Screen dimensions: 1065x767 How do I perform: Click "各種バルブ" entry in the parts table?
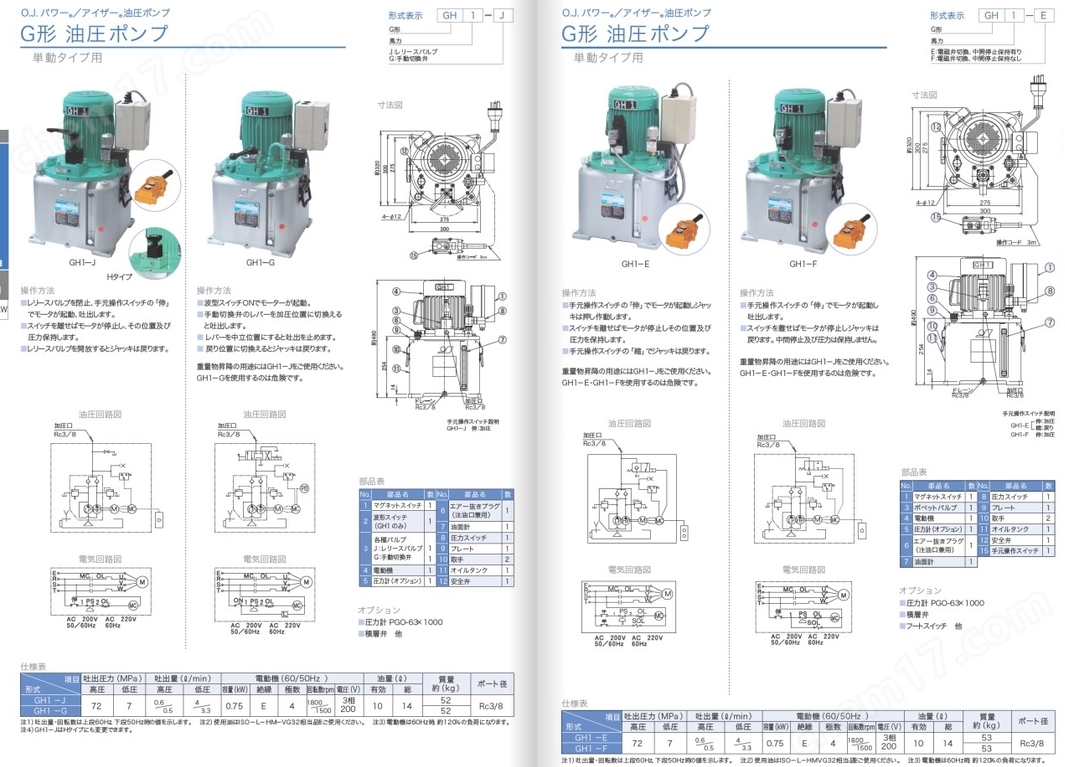(x=399, y=548)
